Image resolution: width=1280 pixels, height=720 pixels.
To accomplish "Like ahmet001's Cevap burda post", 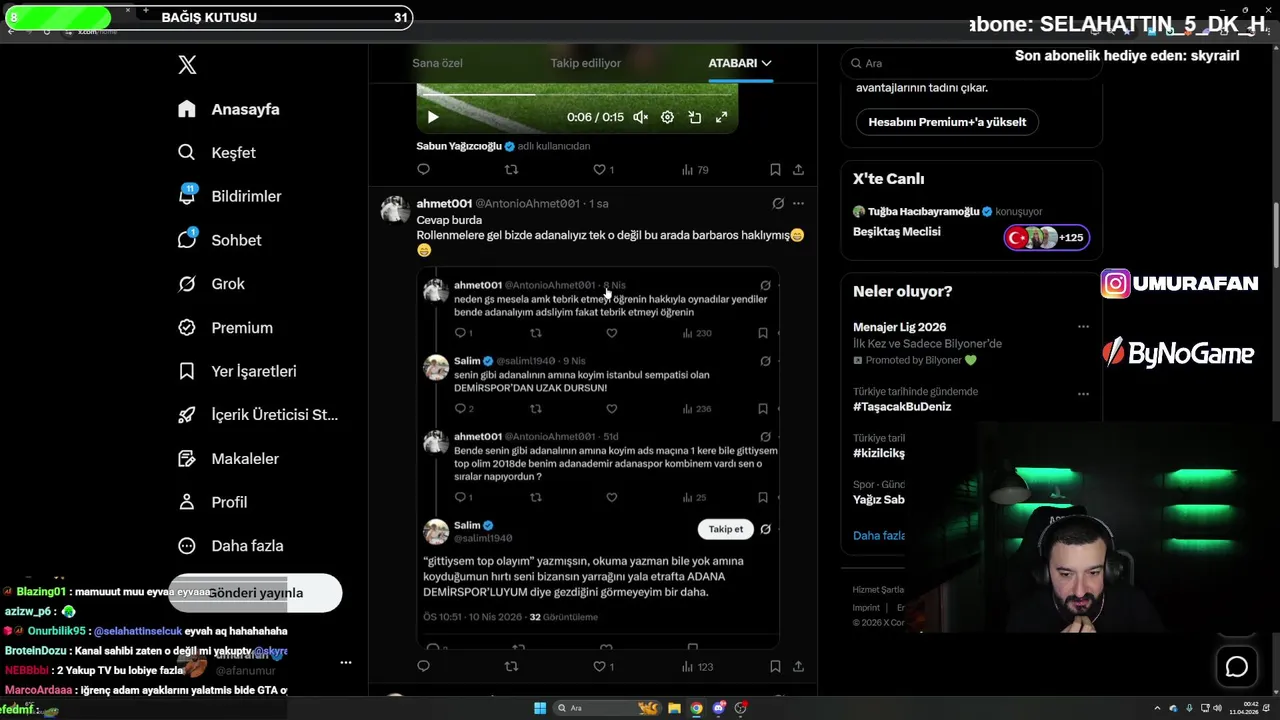I will tap(603, 666).
